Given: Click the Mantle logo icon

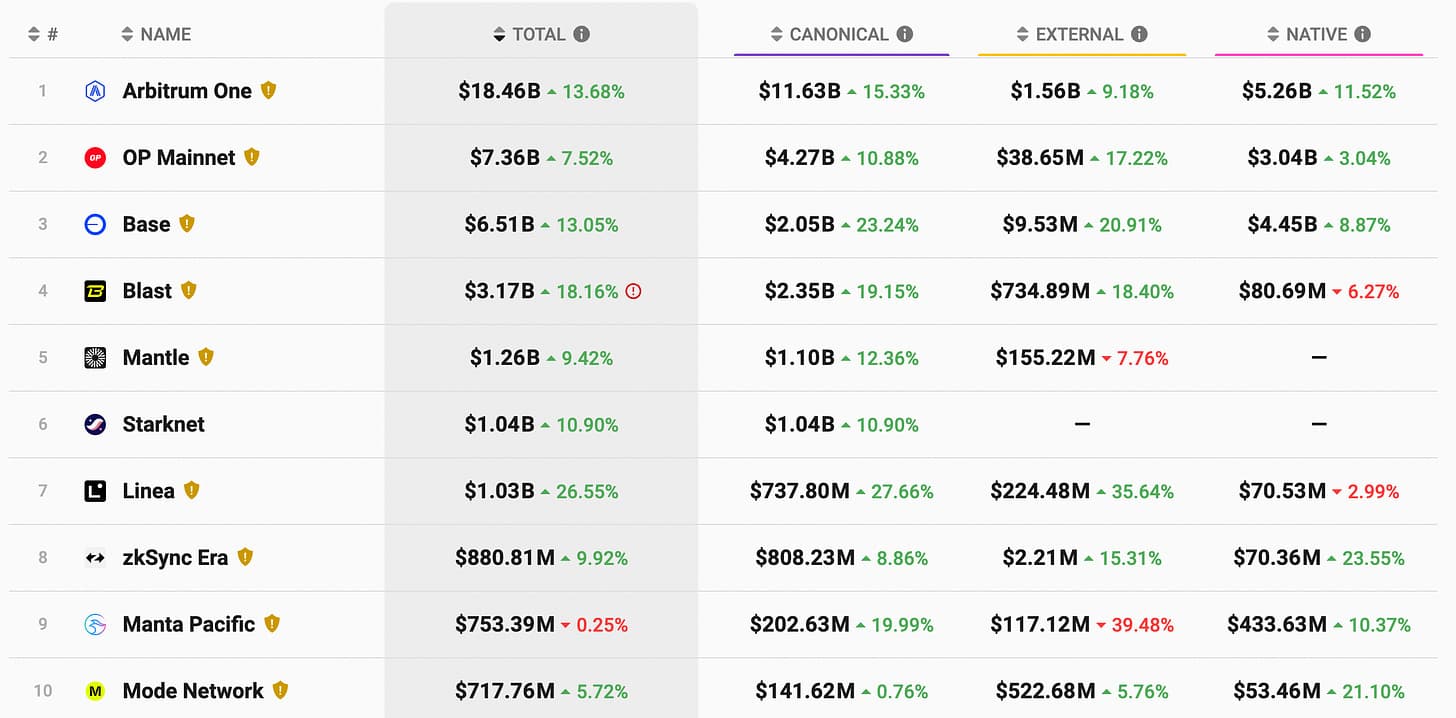Looking at the screenshot, I should (95, 358).
